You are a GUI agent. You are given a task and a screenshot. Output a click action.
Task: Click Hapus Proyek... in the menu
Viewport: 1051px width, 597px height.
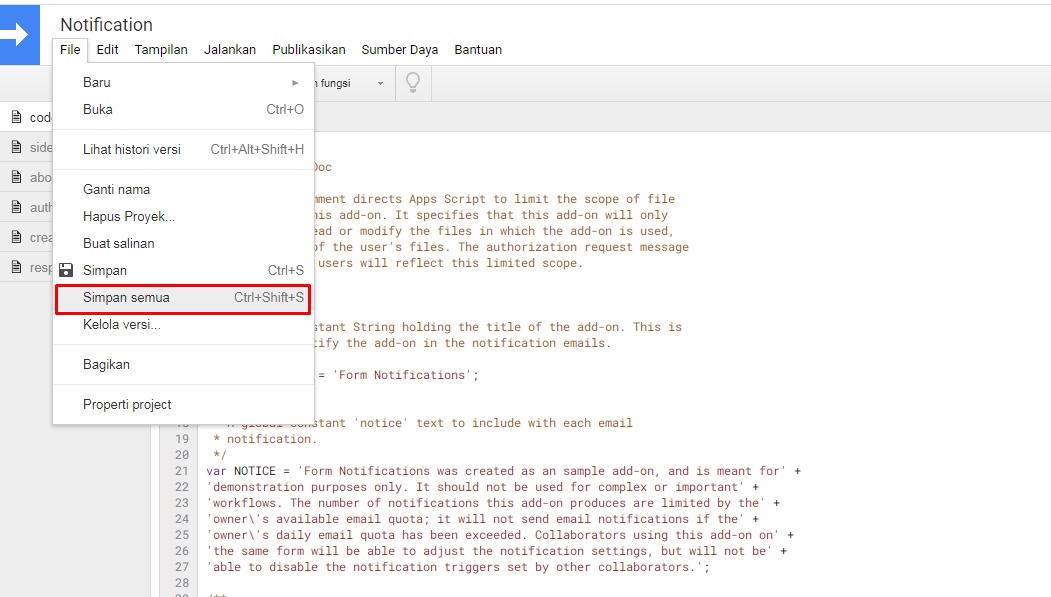coord(129,216)
